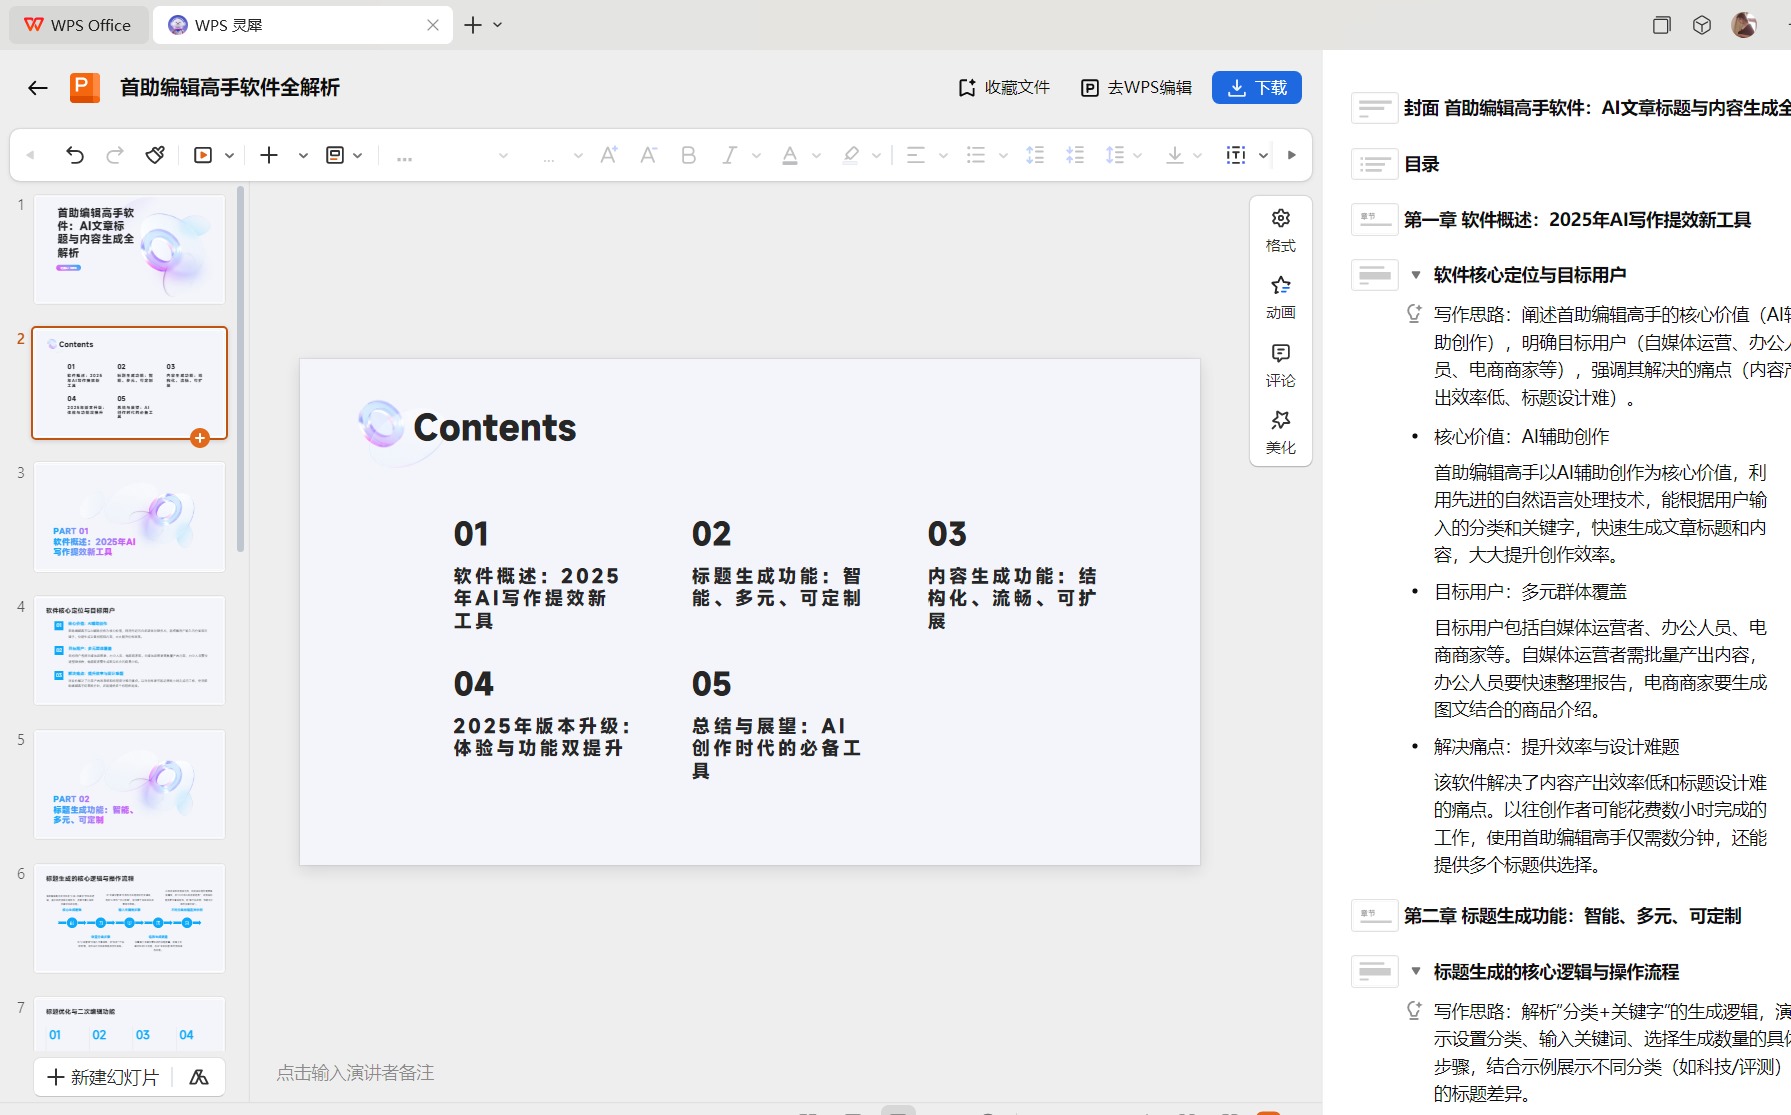Select outline item 目录
This screenshot has height=1115, width=1791.
pos(1421,164)
